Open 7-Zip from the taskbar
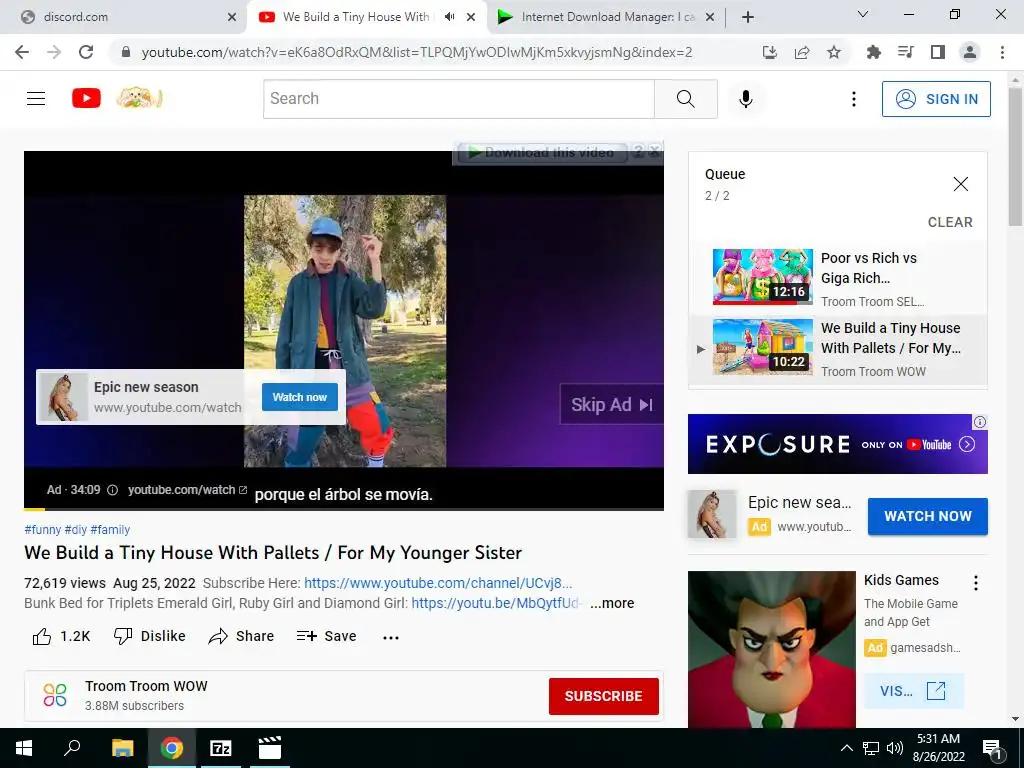The width and height of the screenshot is (1024, 768). point(221,748)
